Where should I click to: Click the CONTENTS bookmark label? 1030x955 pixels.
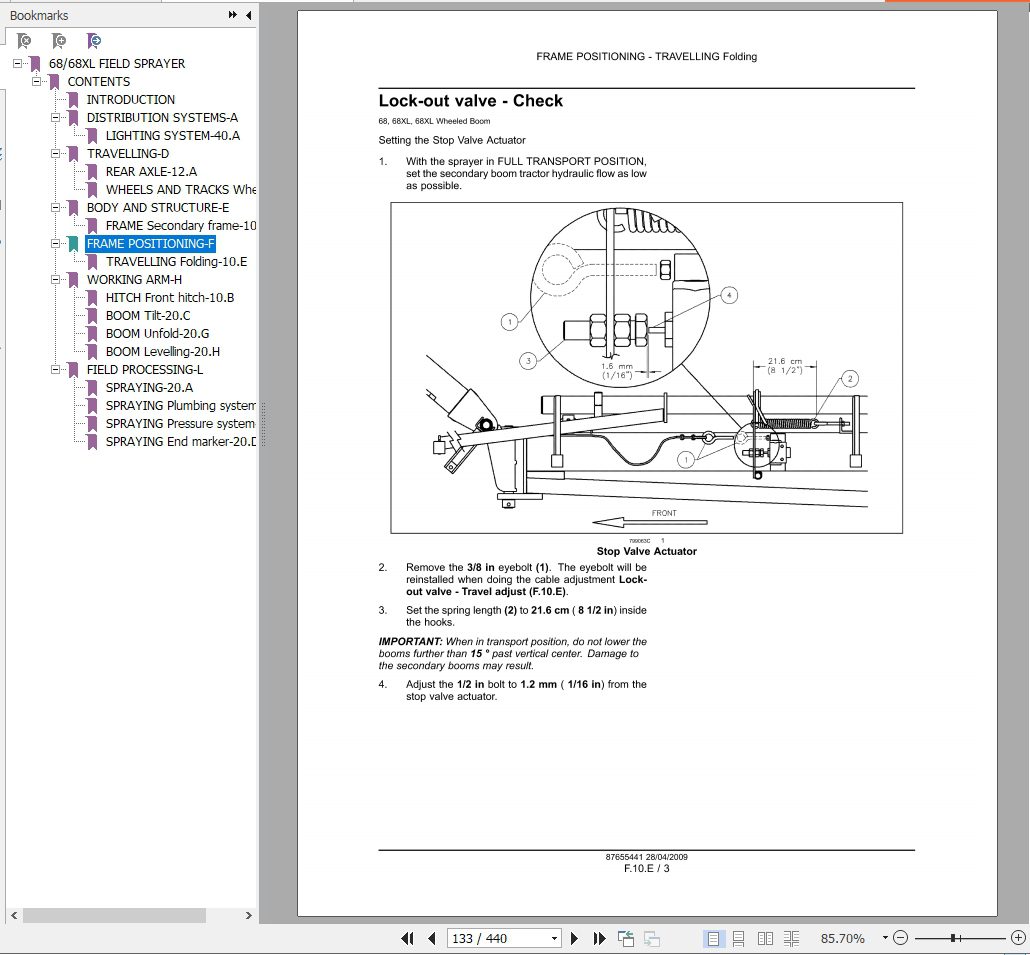coord(99,81)
